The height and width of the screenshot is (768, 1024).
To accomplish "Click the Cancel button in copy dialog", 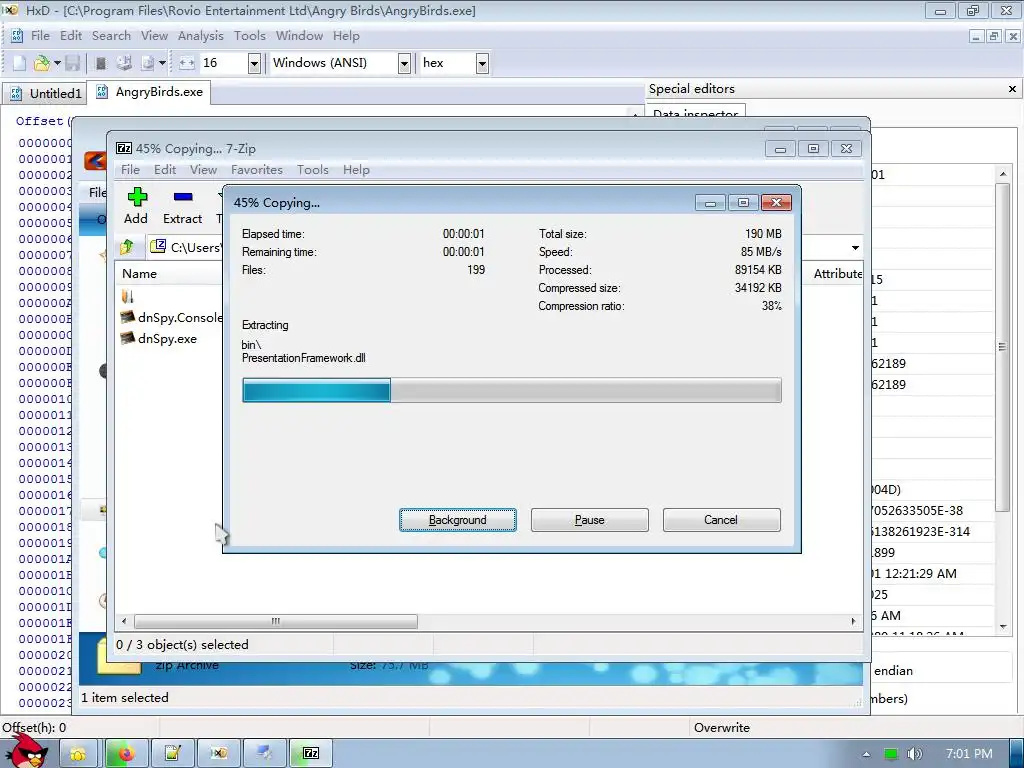I will coord(721,520).
